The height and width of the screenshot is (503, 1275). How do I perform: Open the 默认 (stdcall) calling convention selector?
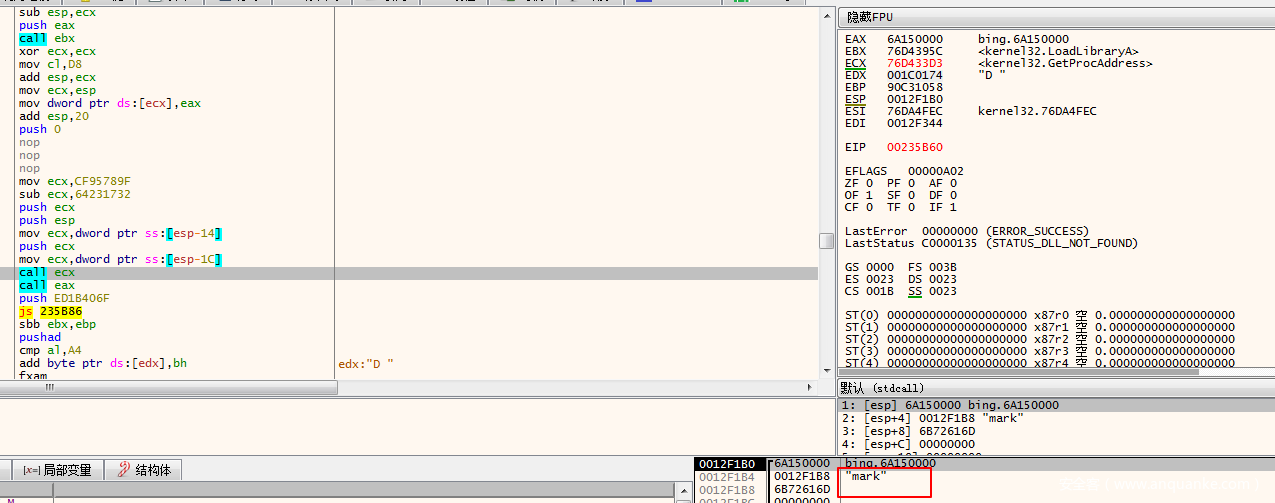tap(882, 387)
